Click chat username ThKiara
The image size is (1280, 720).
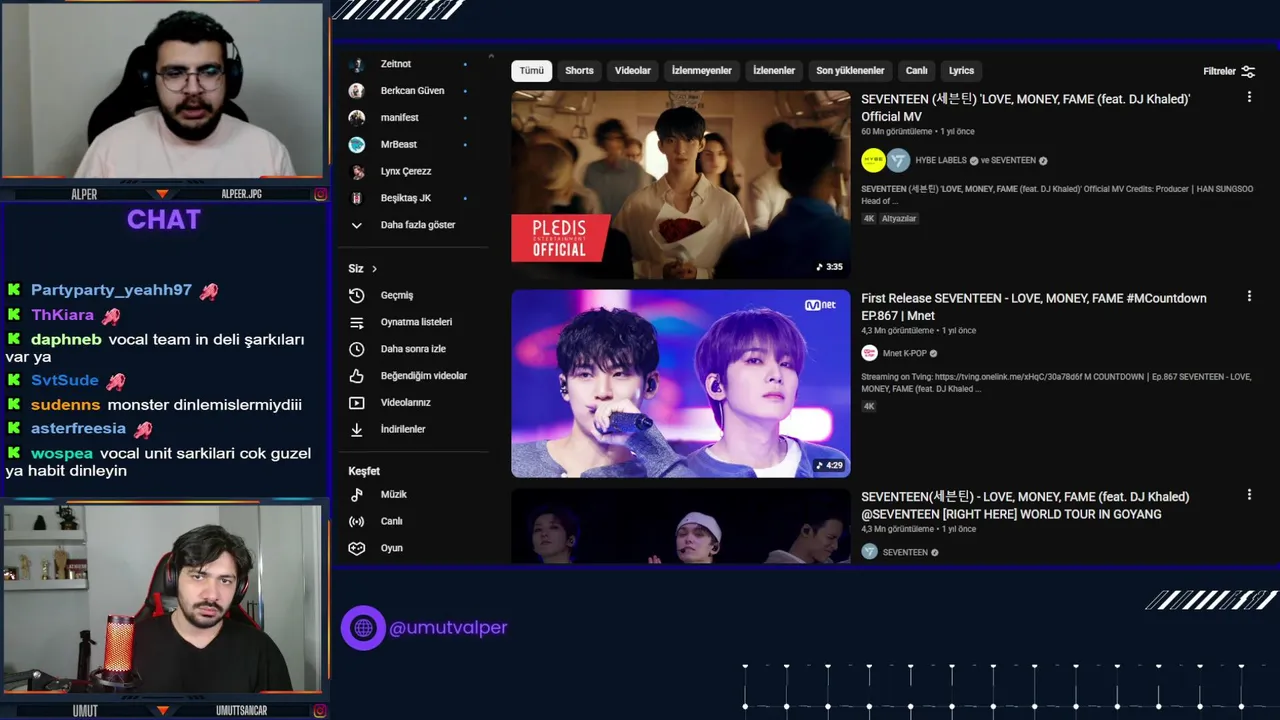click(x=62, y=315)
